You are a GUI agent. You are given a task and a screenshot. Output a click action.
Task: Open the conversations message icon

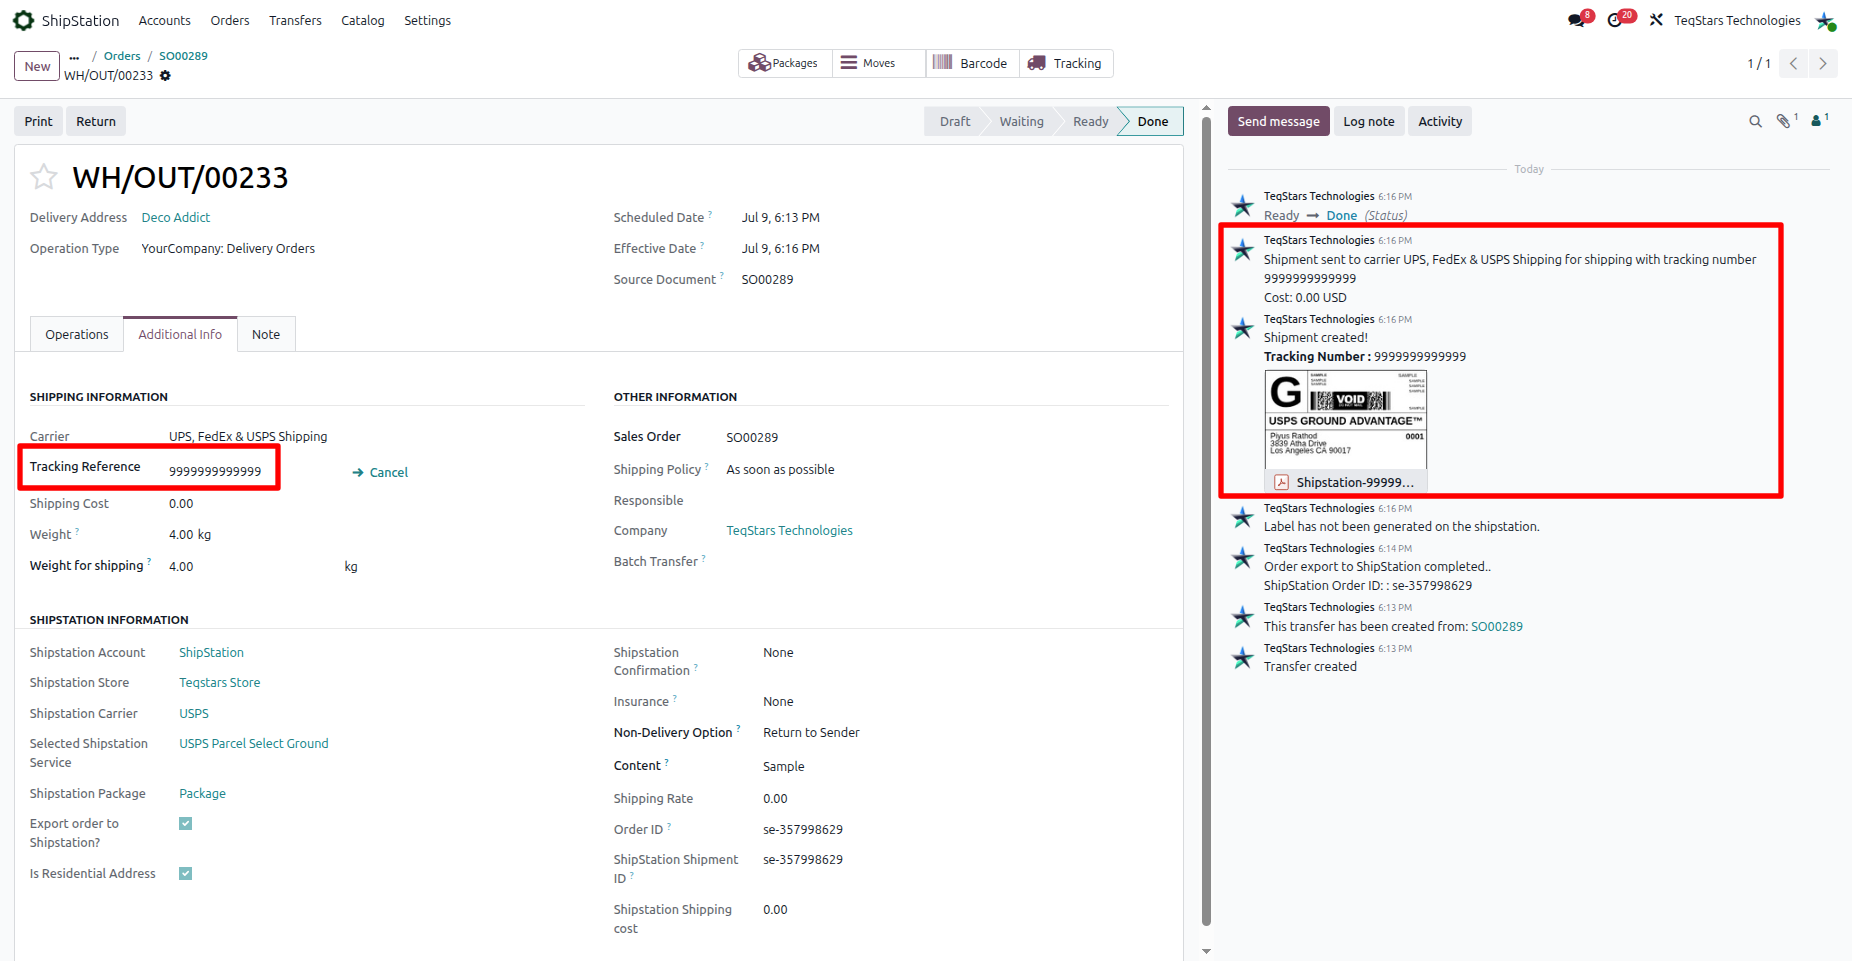[x=1577, y=20]
